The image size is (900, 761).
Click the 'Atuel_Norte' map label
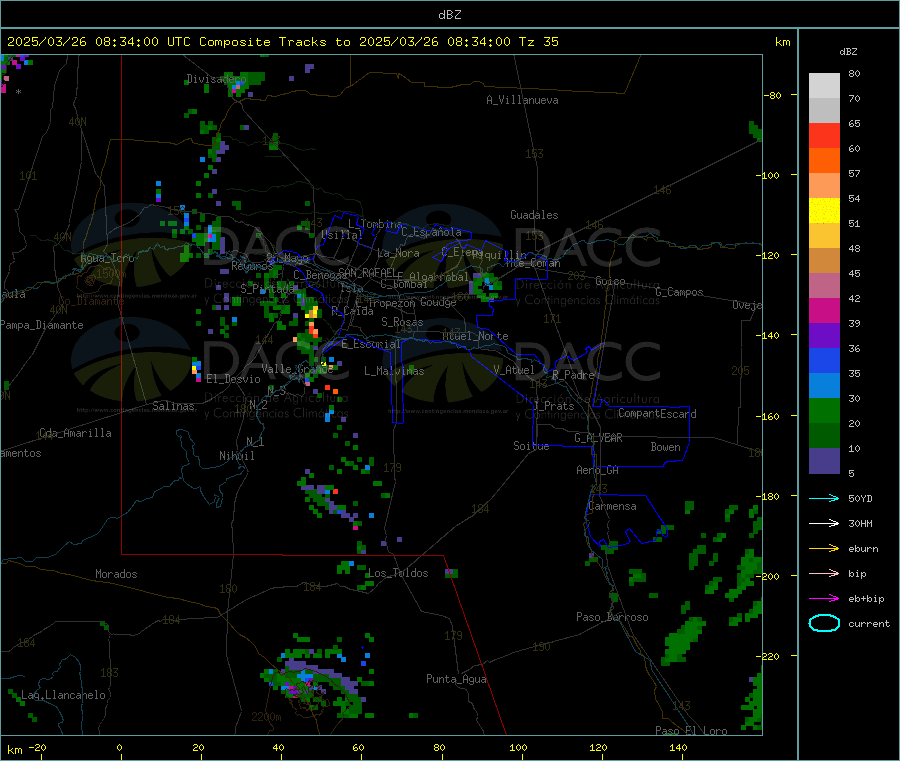(x=475, y=336)
